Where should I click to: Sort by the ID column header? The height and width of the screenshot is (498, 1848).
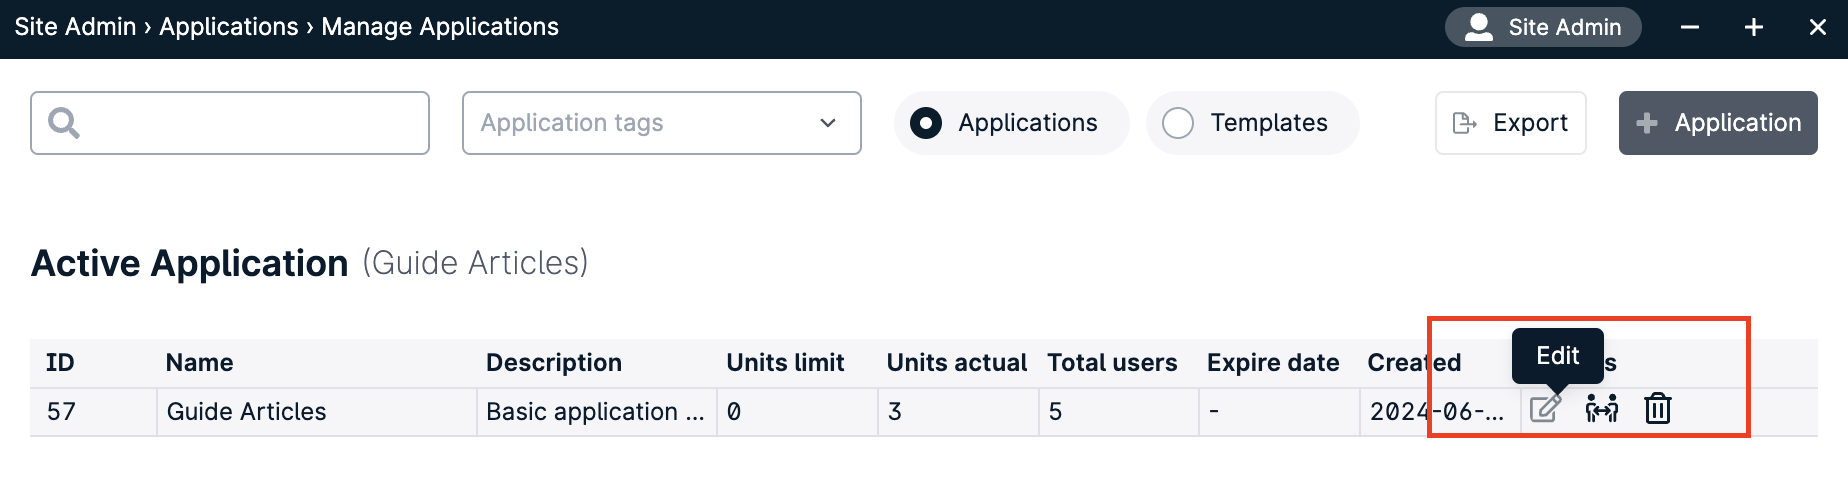pyautogui.click(x=60, y=363)
